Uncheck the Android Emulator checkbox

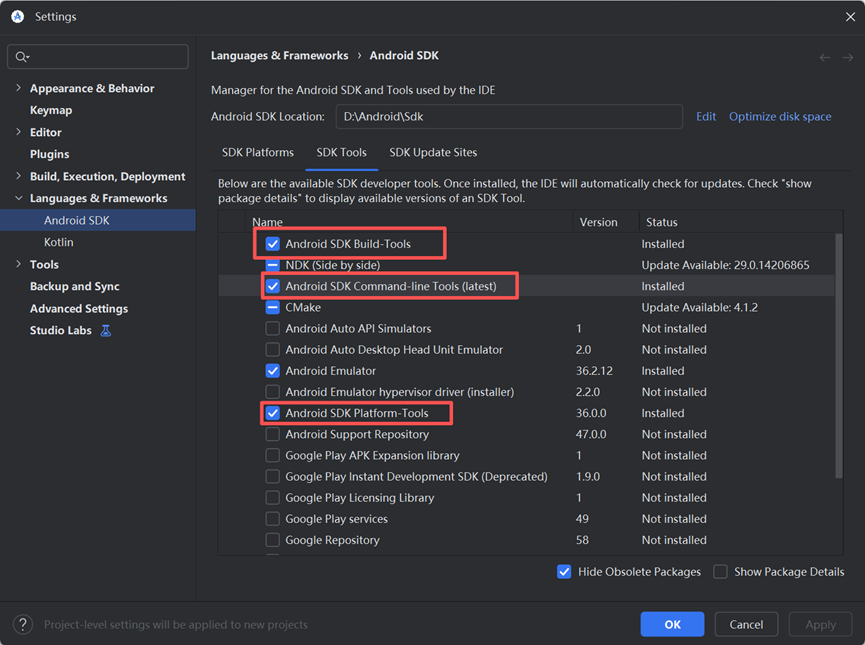(x=273, y=371)
